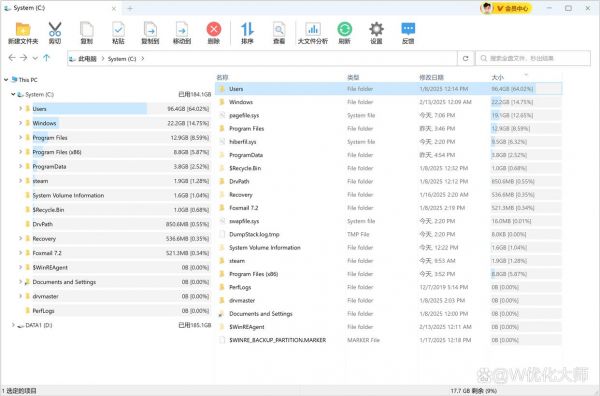The width and height of the screenshot is (600, 396).
Task: Expand breadcrumb chevron after System (C:)
Action: click(143, 59)
